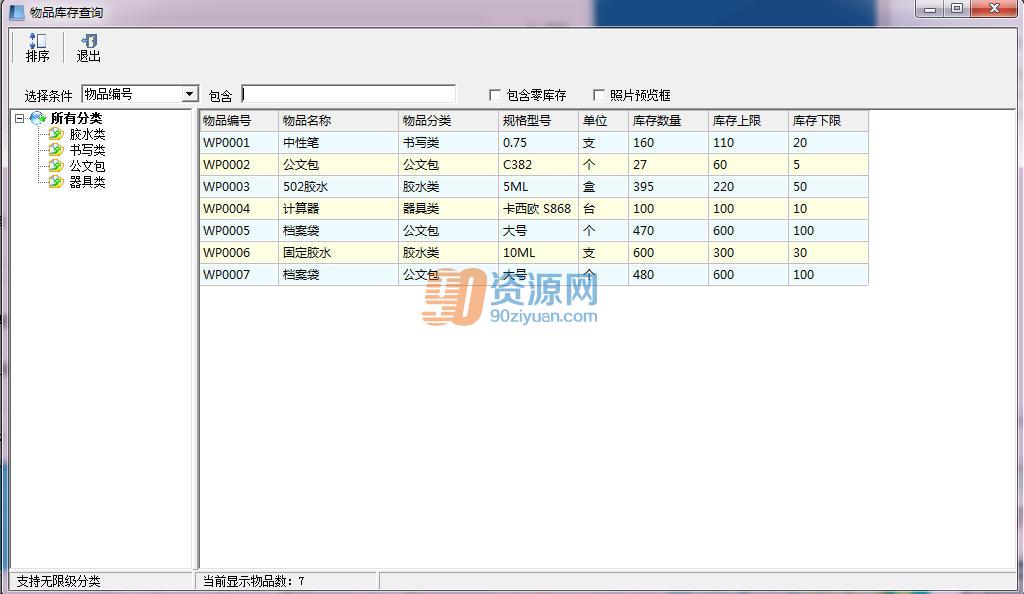Open the 选择条件 dropdown arrow

click(189, 94)
